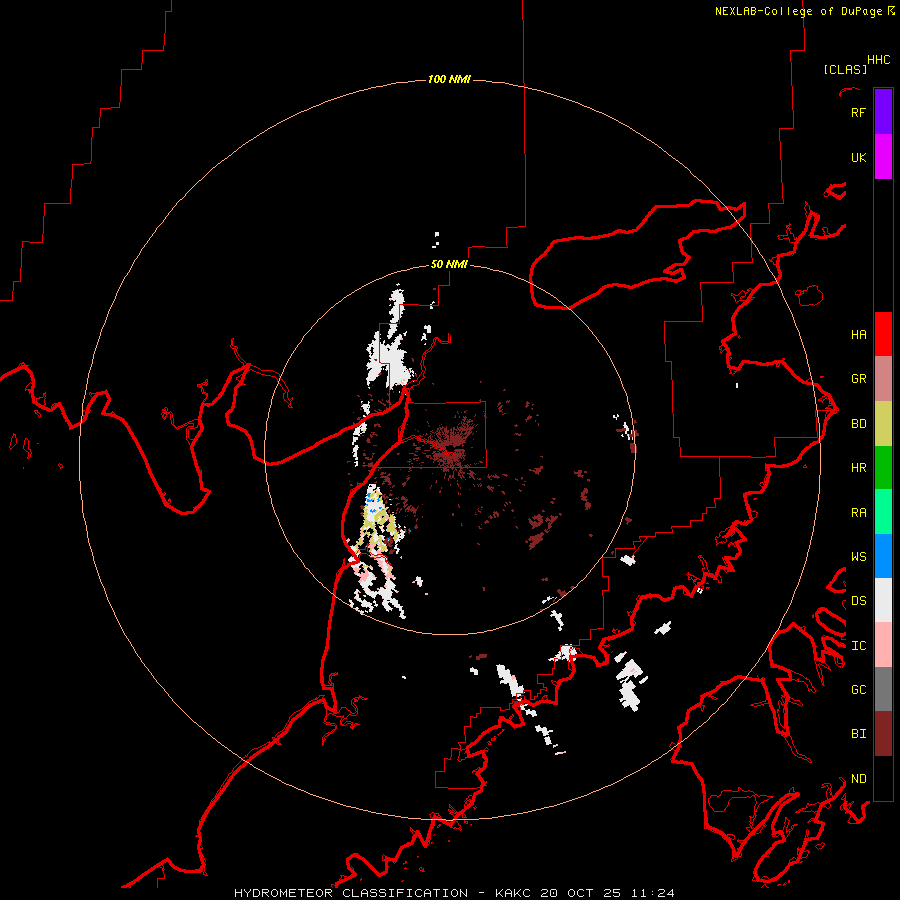Image resolution: width=900 pixels, height=900 pixels.
Task: Click the RF legend label
Action: [x=858, y=112]
